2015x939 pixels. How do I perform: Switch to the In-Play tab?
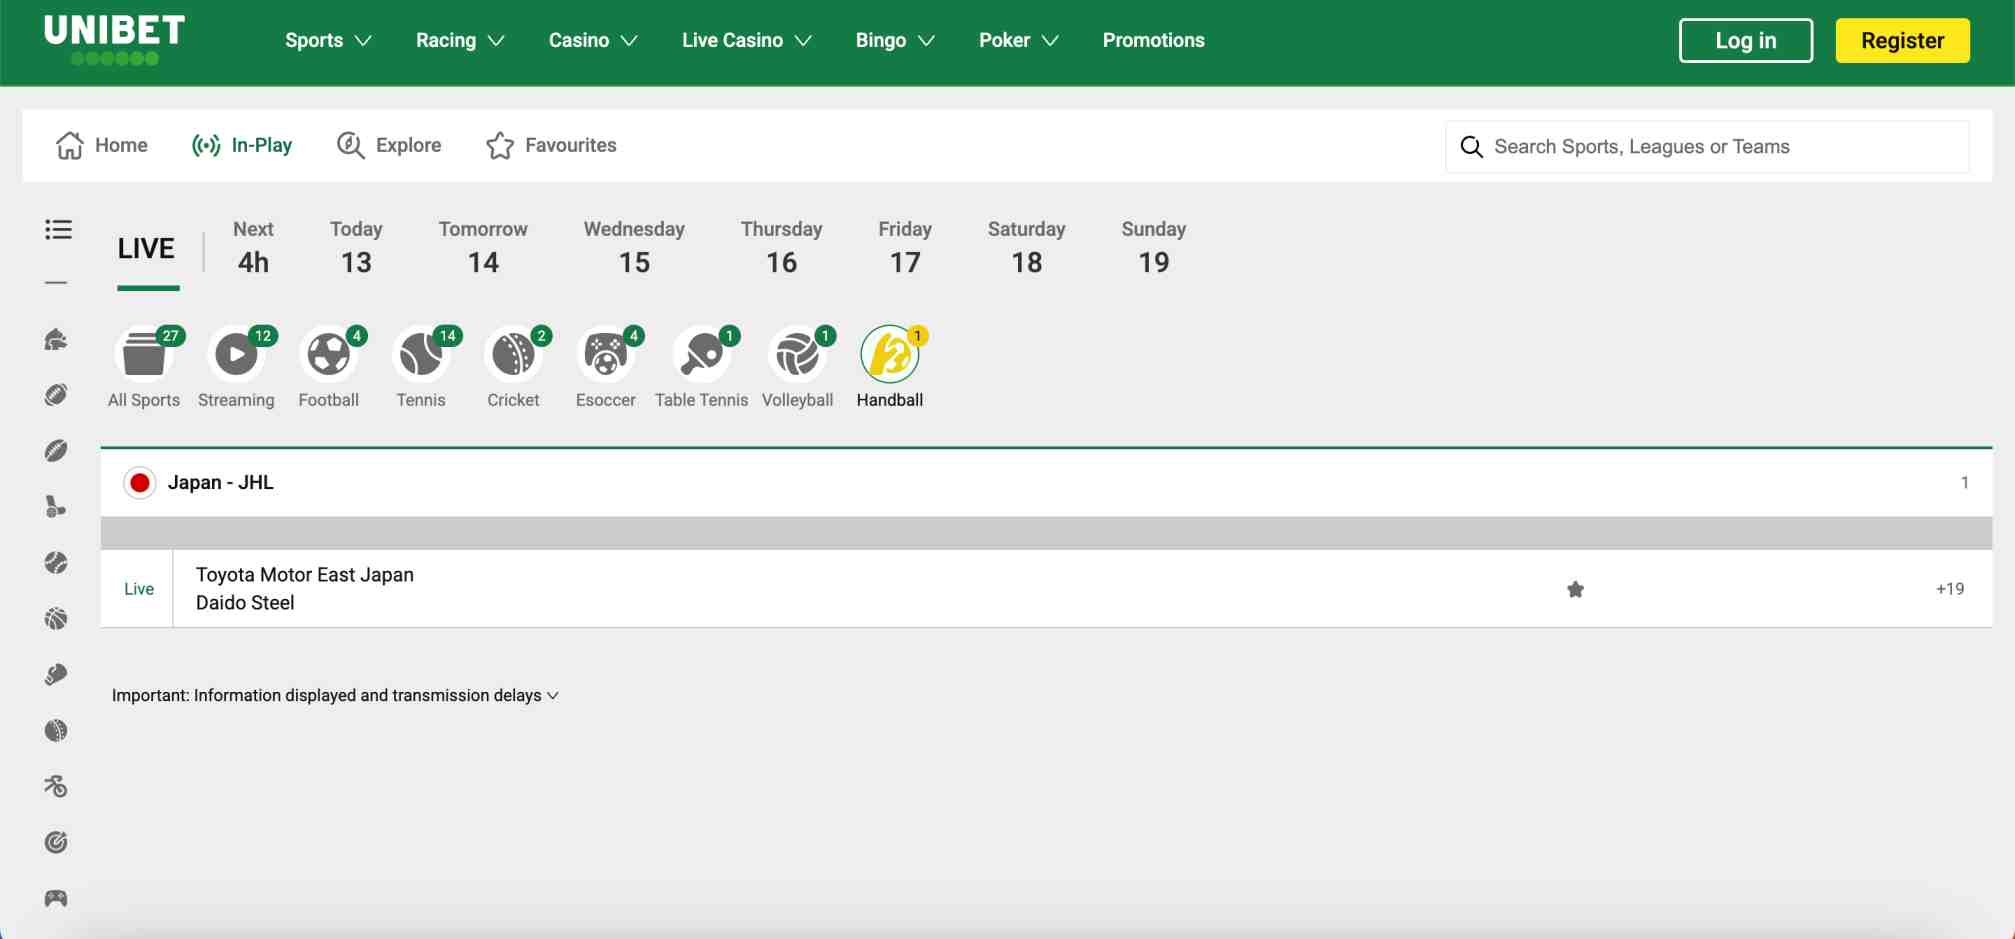[x=242, y=145]
